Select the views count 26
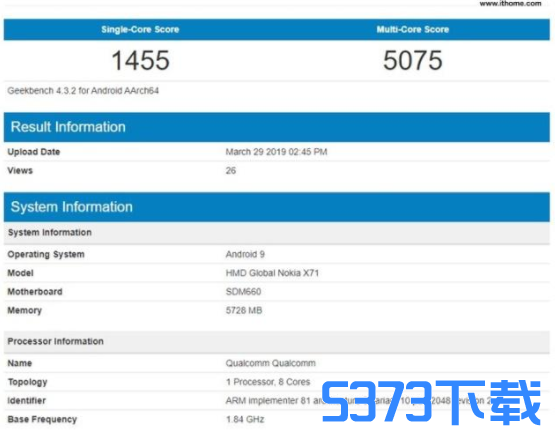Image resolution: width=555 pixels, height=435 pixels. point(231,171)
